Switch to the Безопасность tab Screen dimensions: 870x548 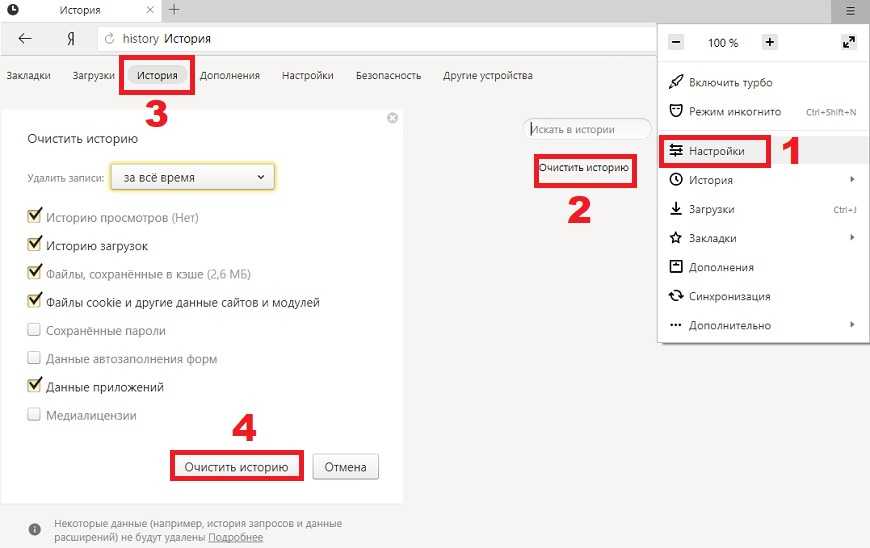[388, 75]
